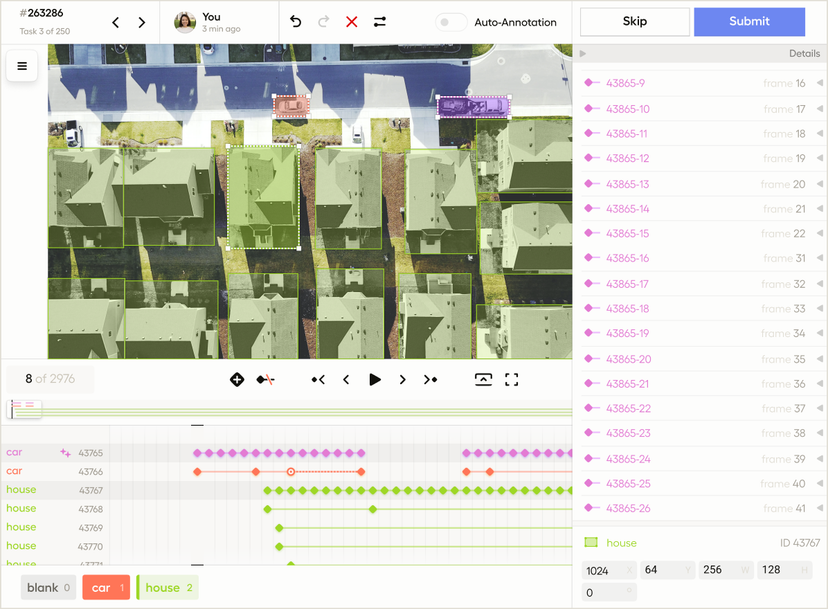This screenshot has width=828, height=609.
Task: Skip the current annotation task
Action: (x=634, y=21)
